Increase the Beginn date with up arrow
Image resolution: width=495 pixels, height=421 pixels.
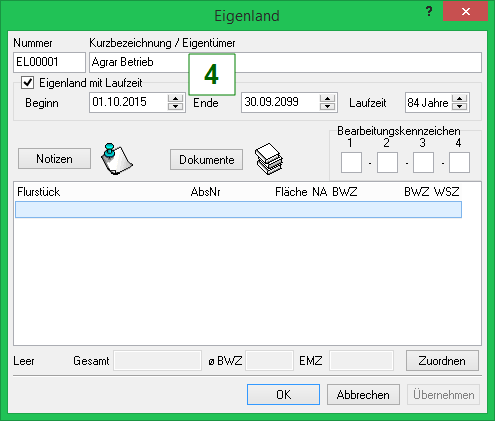(x=175, y=98)
